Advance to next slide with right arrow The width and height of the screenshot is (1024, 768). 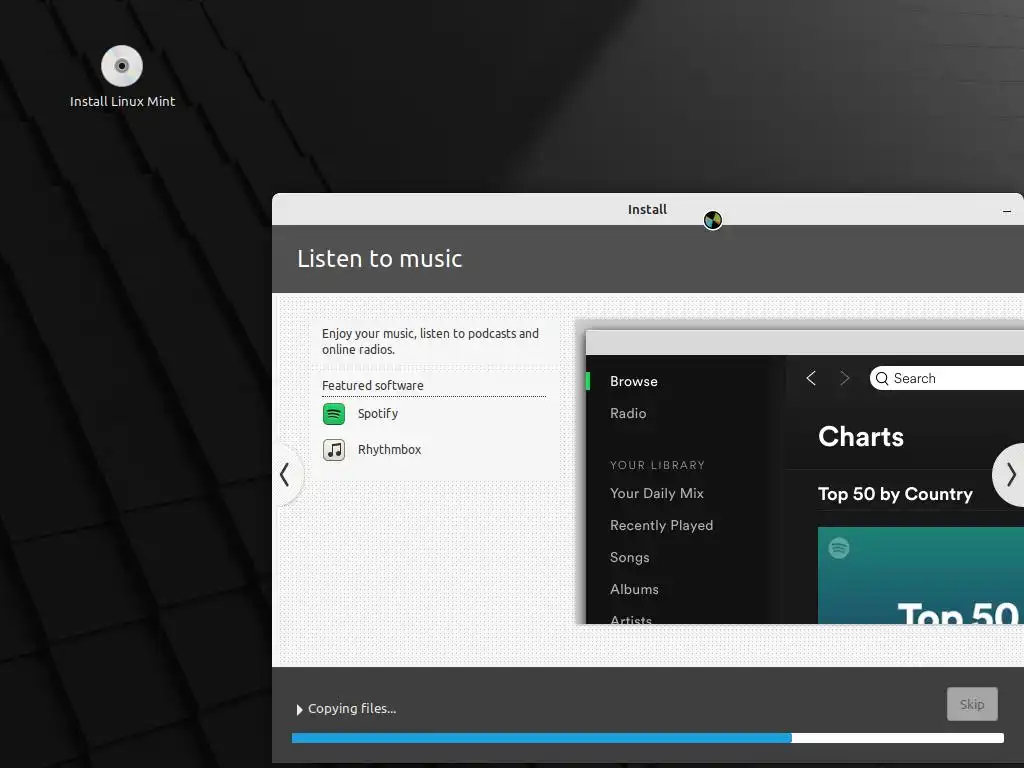coord(1010,475)
